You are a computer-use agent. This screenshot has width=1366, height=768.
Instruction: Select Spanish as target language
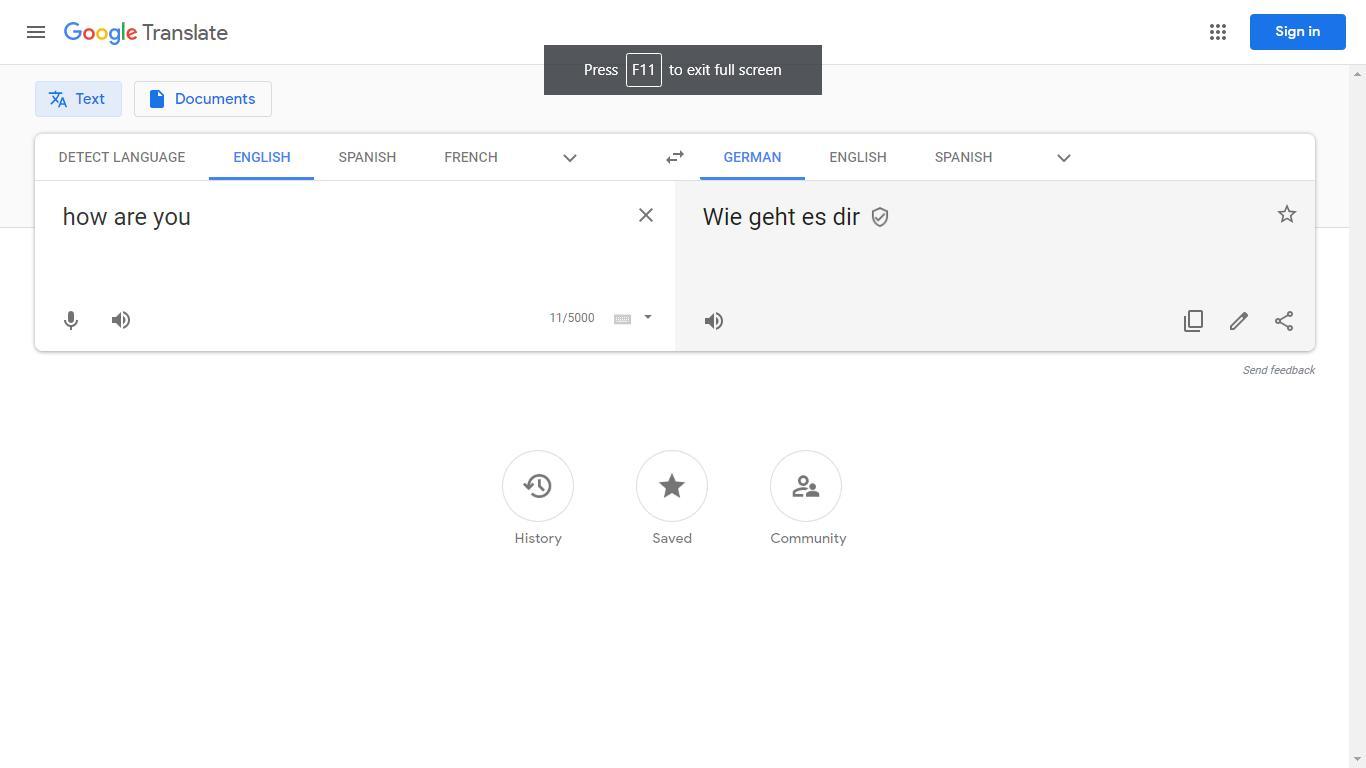(963, 157)
